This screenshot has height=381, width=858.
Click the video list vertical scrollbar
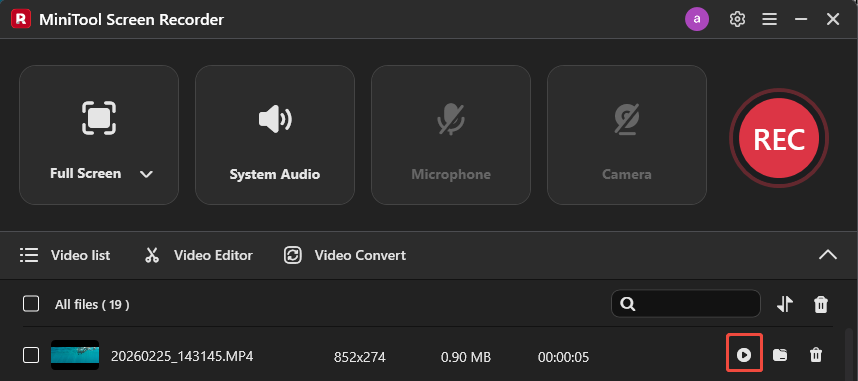coord(849,354)
